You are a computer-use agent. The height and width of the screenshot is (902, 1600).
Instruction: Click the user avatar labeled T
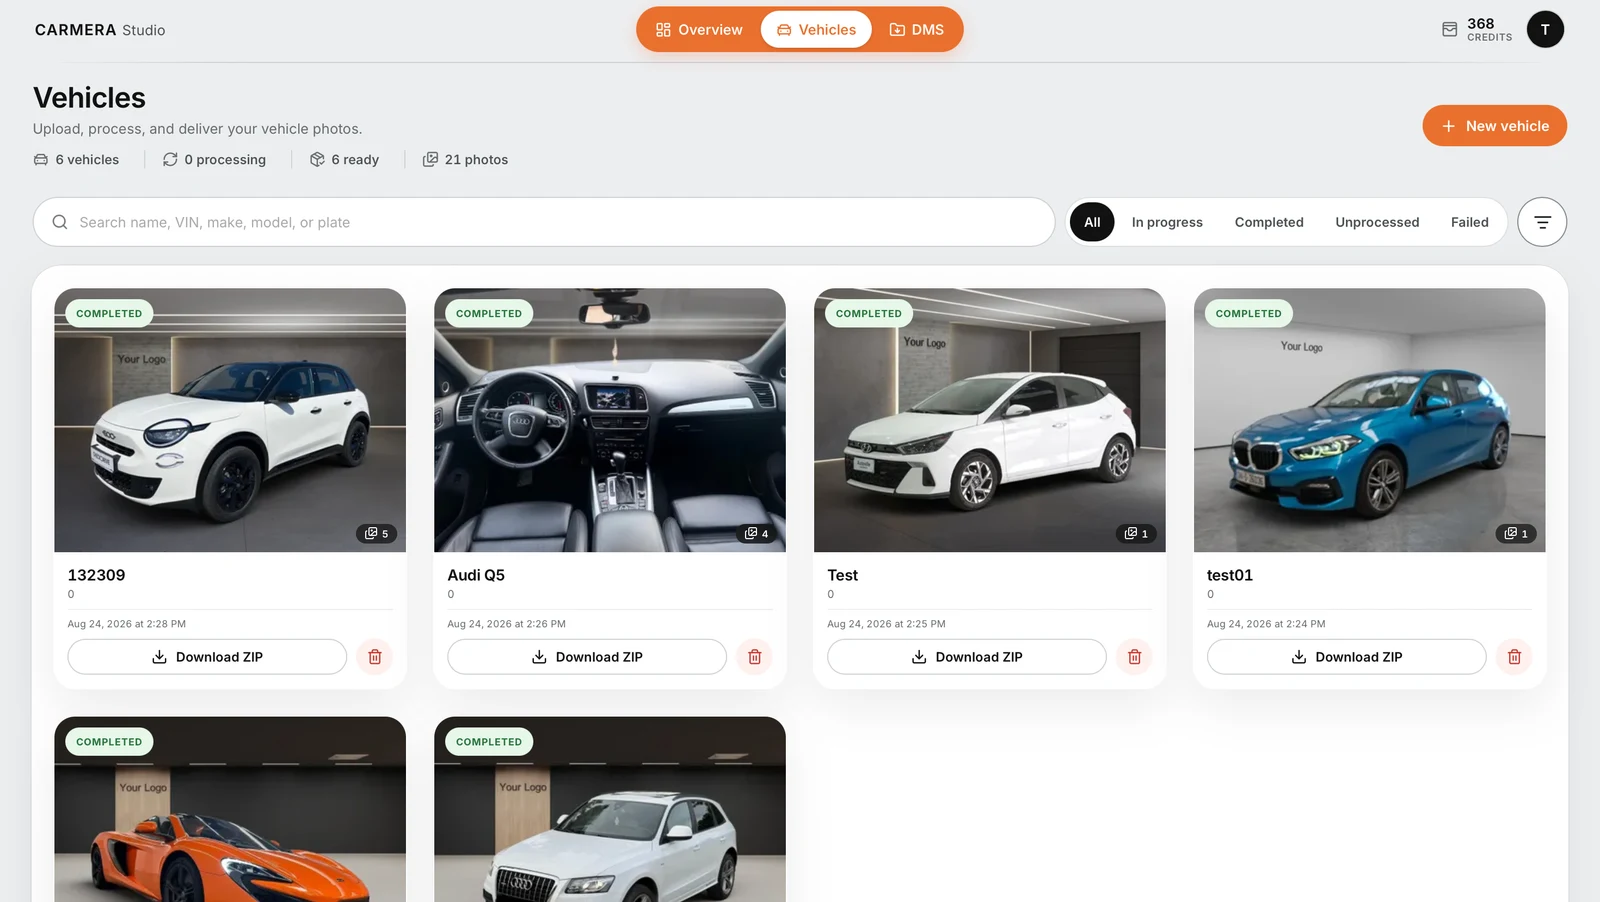[x=1545, y=29]
